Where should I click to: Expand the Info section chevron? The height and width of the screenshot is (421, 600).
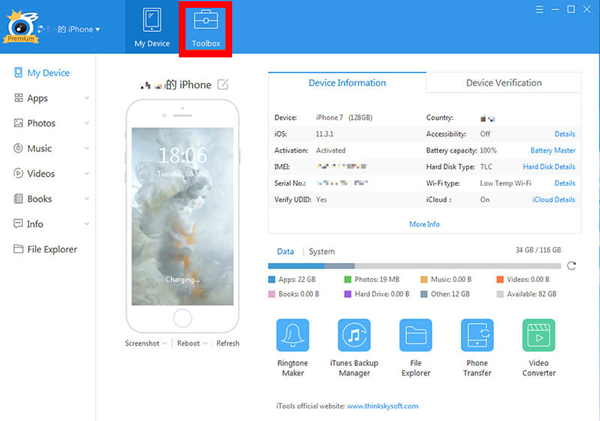[87, 224]
